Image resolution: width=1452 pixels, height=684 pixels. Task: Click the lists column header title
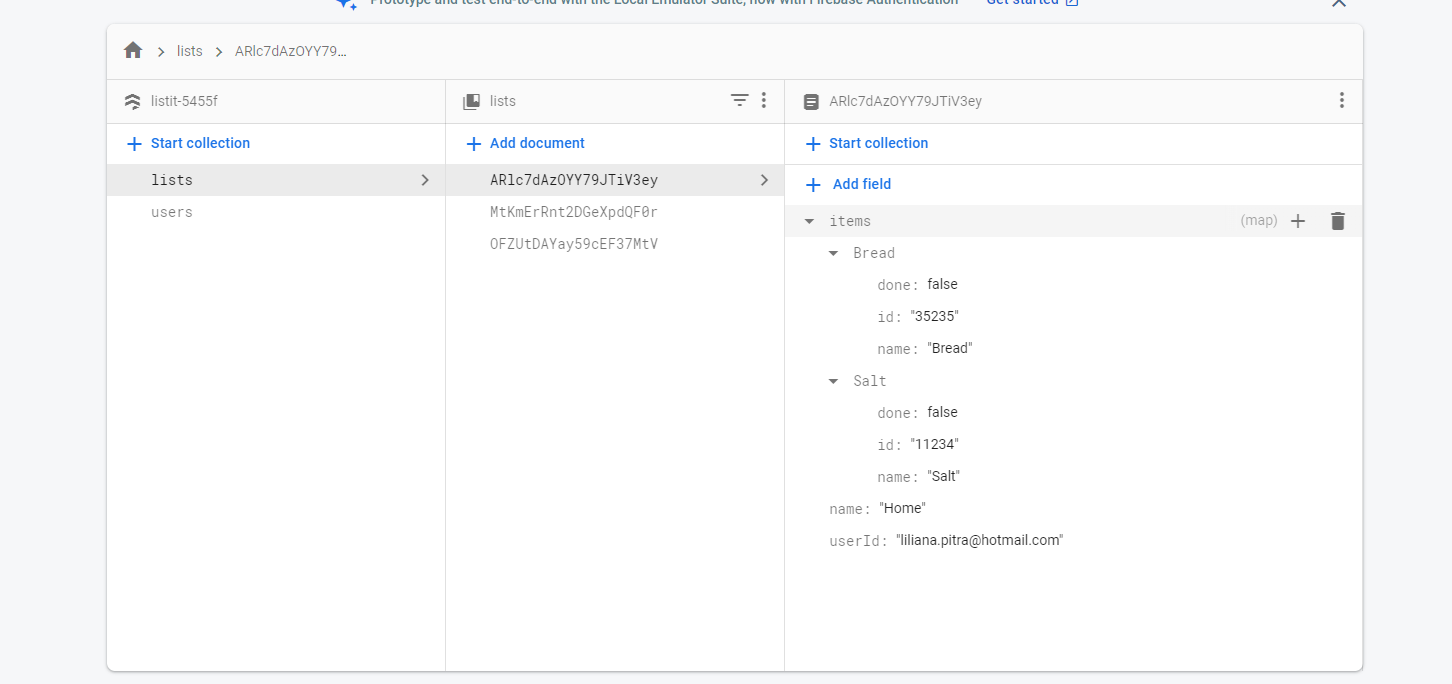point(503,101)
